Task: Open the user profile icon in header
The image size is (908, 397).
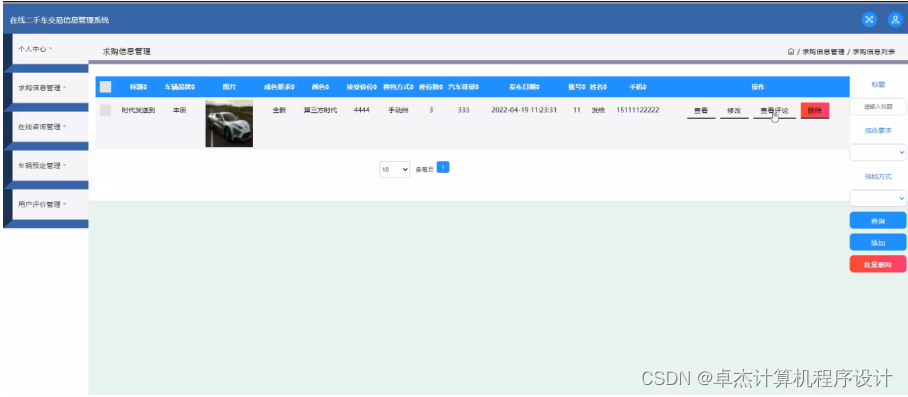Action: [x=895, y=20]
